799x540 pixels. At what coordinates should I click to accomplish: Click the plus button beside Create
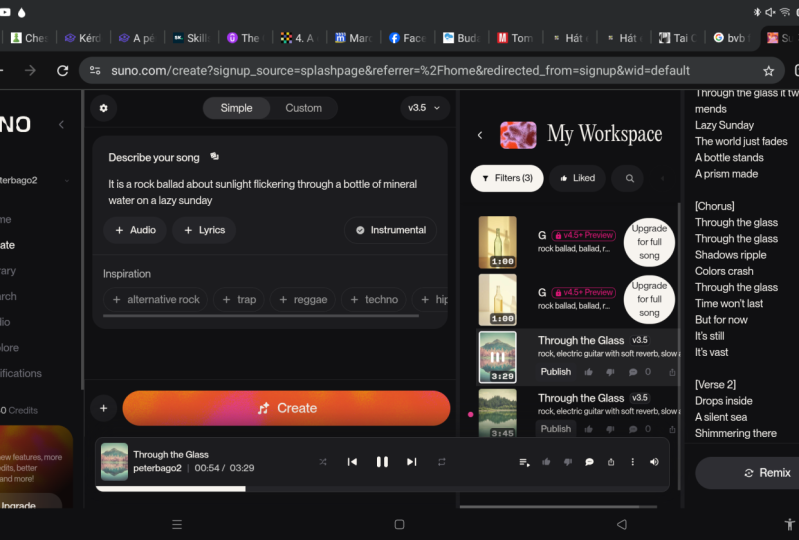[x=103, y=408]
